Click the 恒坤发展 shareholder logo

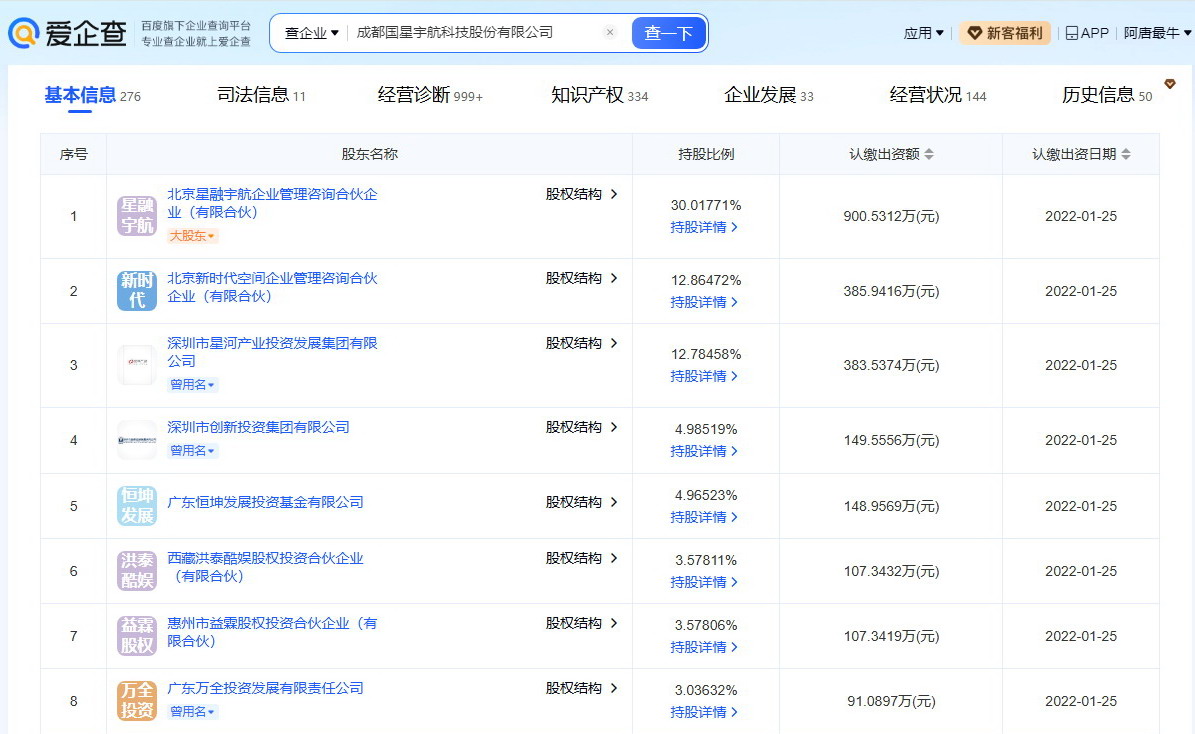(x=137, y=505)
